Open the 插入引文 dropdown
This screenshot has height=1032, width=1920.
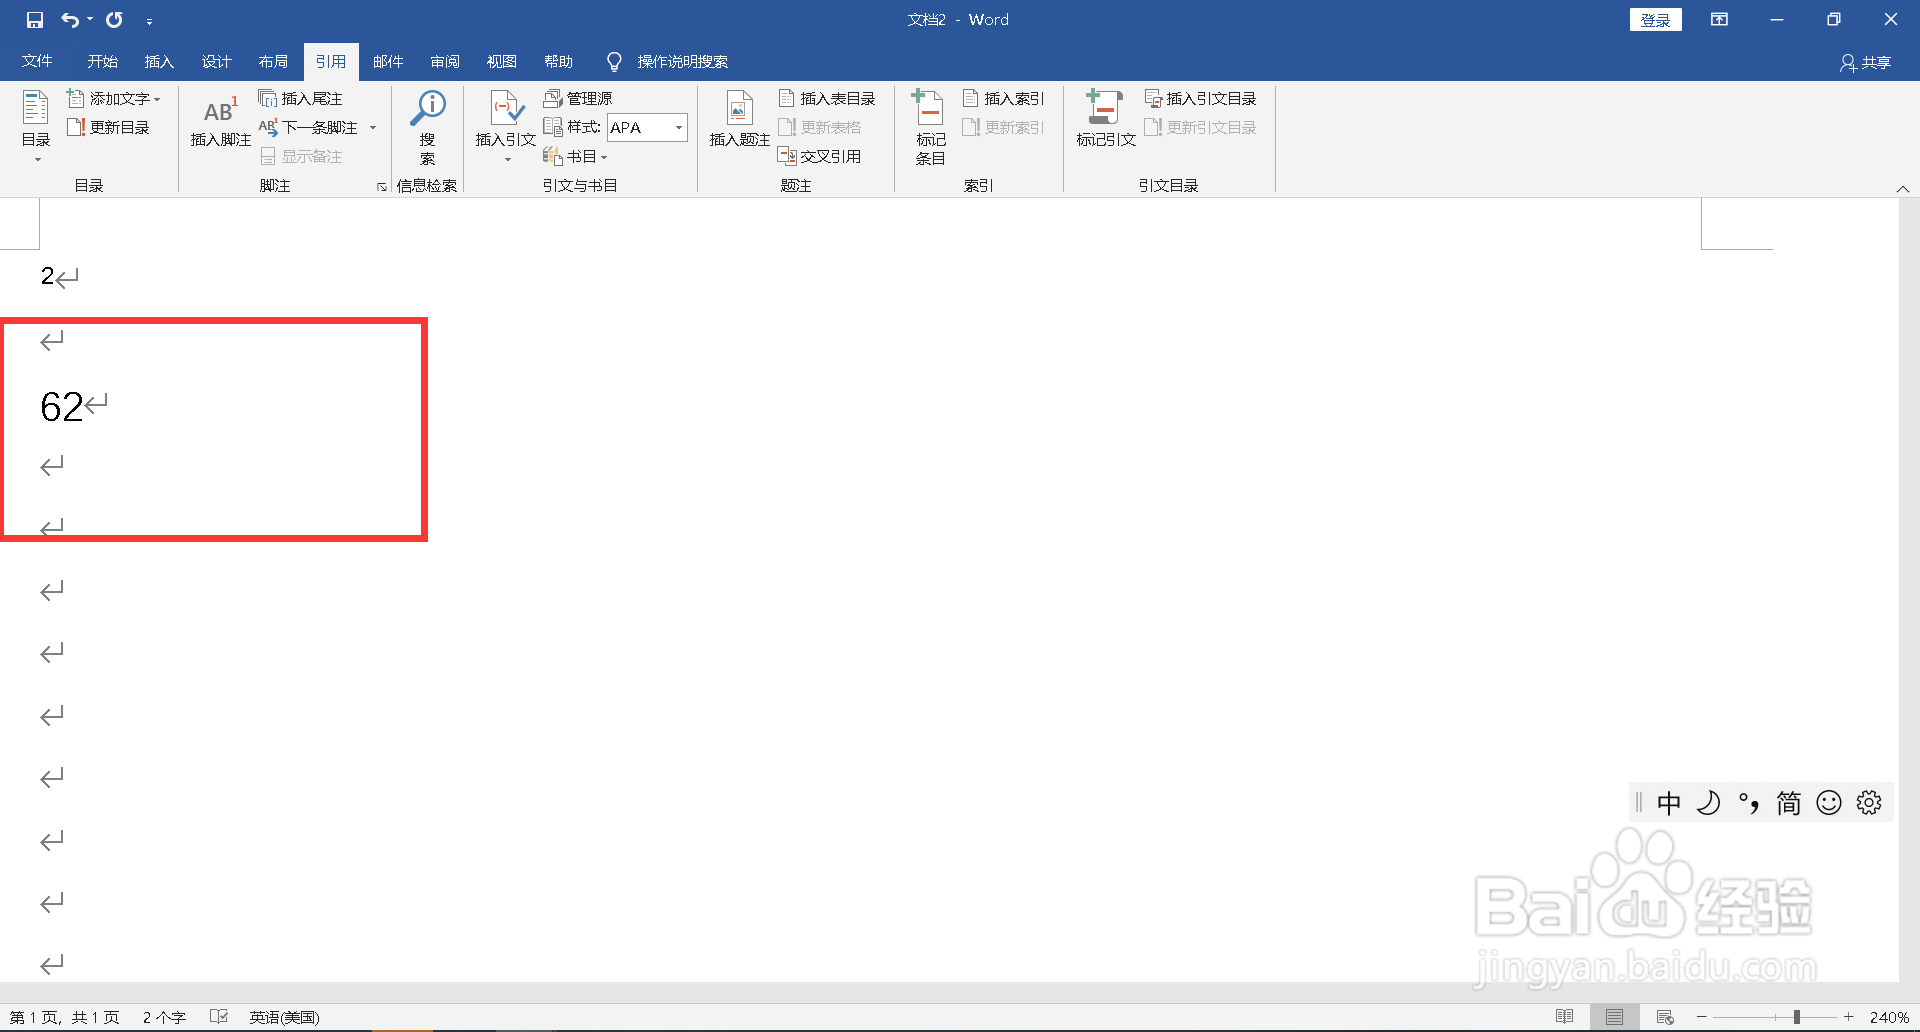pyautogui.click(x=506, y=127)
